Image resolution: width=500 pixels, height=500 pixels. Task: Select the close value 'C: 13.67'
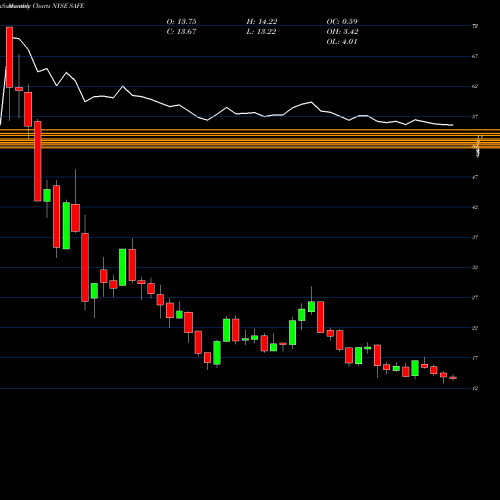(x=181, y=32)
